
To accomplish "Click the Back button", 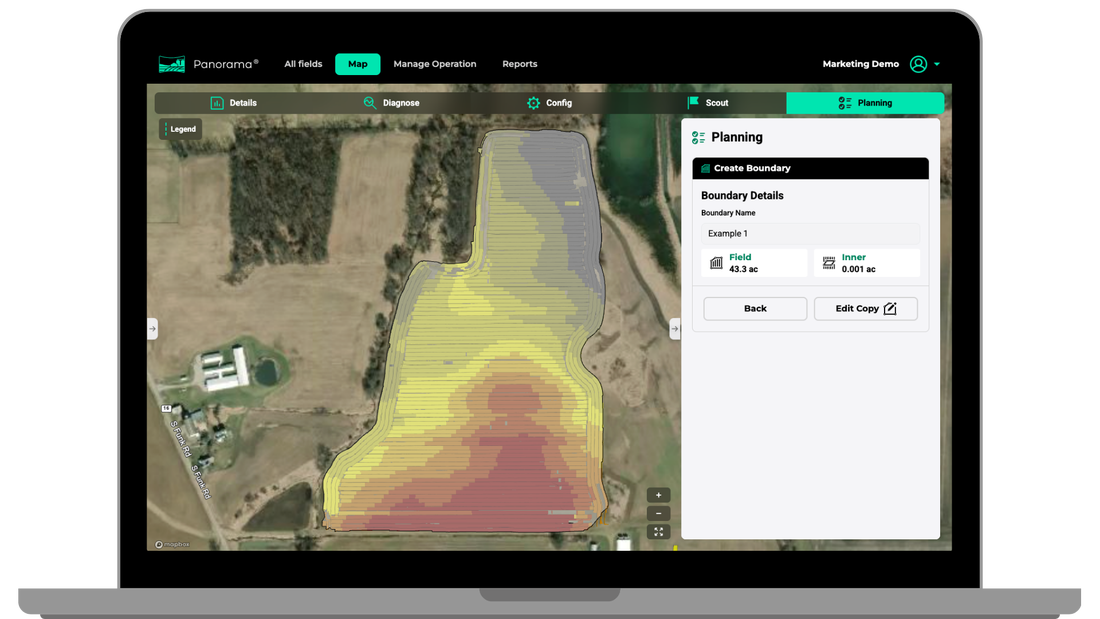I will click(755, 309).
